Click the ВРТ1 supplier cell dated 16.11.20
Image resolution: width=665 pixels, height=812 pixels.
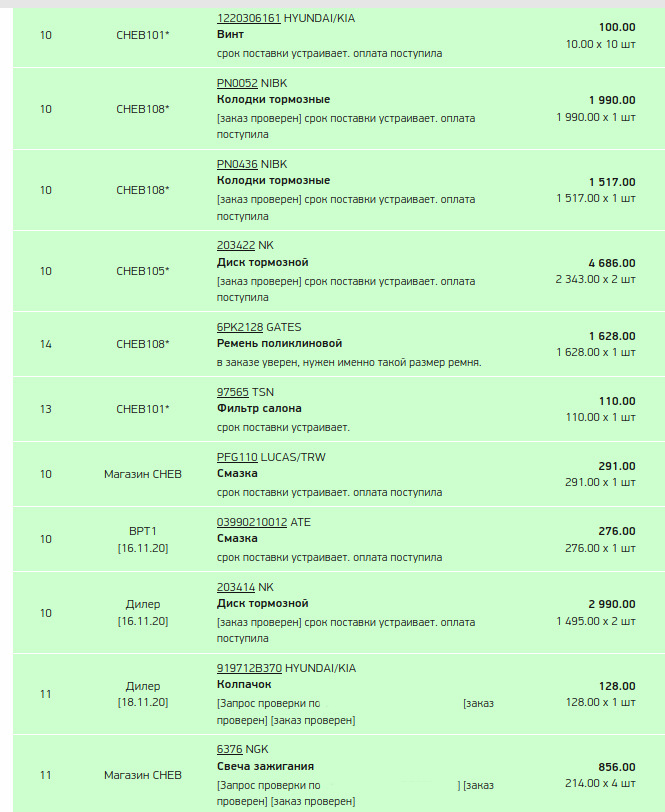pyautogui.click(x=143, y=539)
